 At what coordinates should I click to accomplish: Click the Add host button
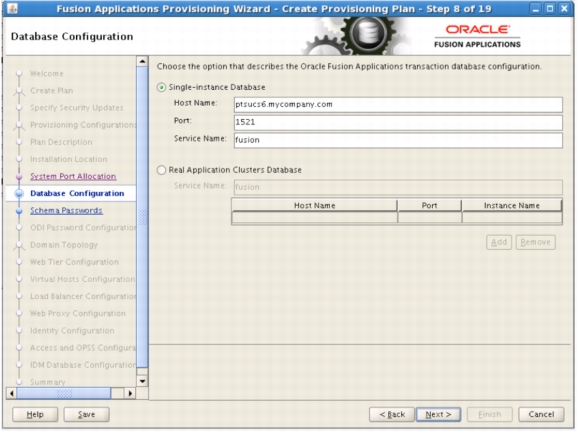[x=499, y=242]
